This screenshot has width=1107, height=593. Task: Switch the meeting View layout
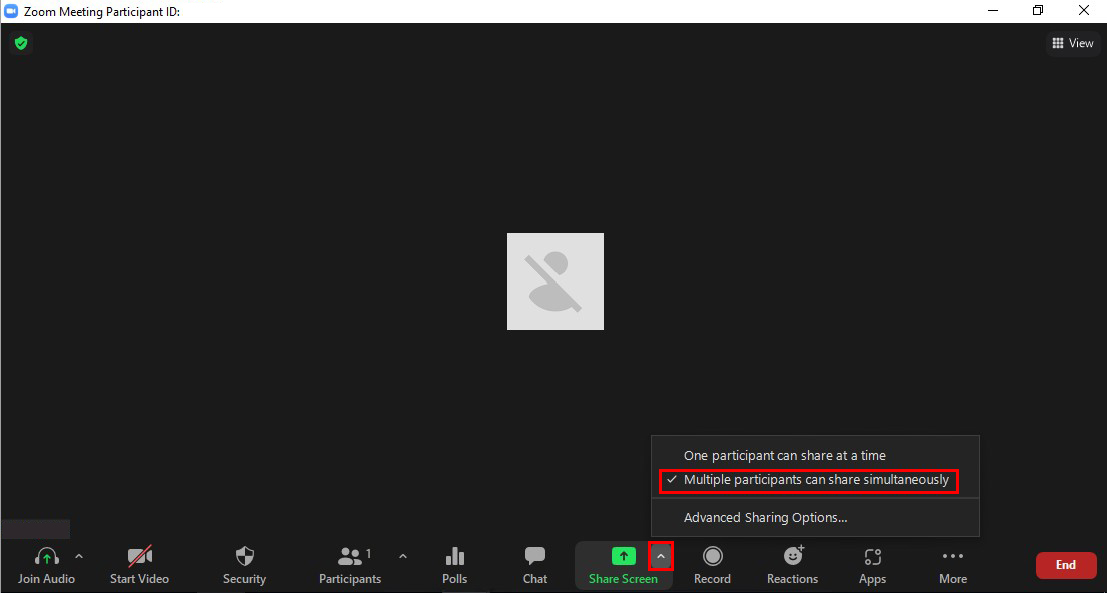coord(1073,43)
